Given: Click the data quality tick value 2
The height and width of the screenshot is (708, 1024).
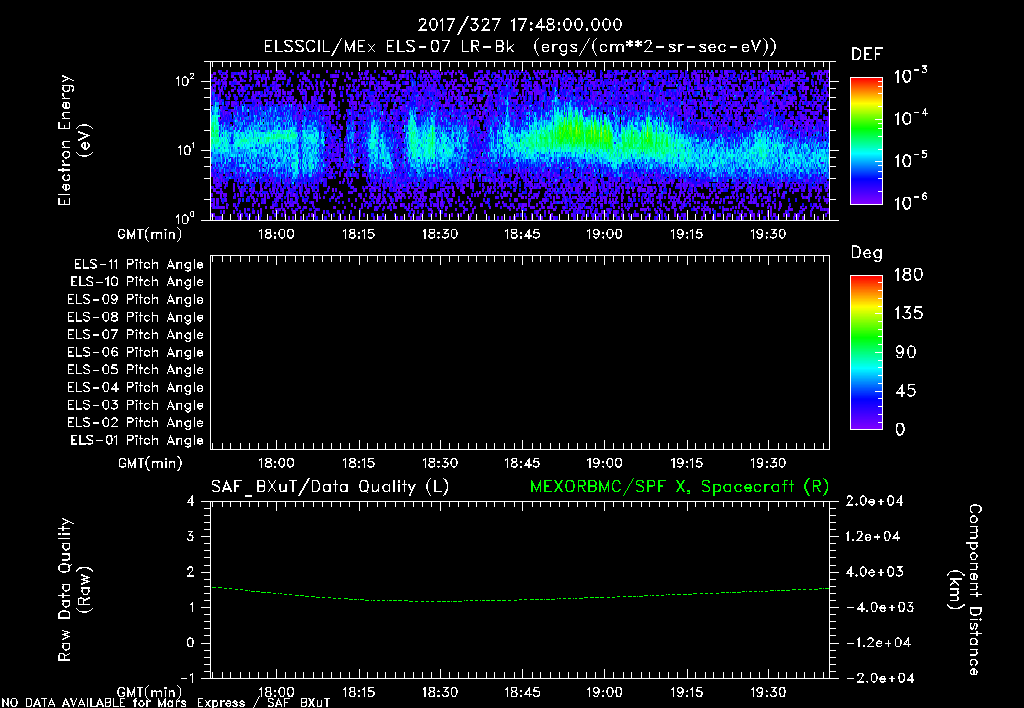Looking at the screenshot, I should point(191,571).
